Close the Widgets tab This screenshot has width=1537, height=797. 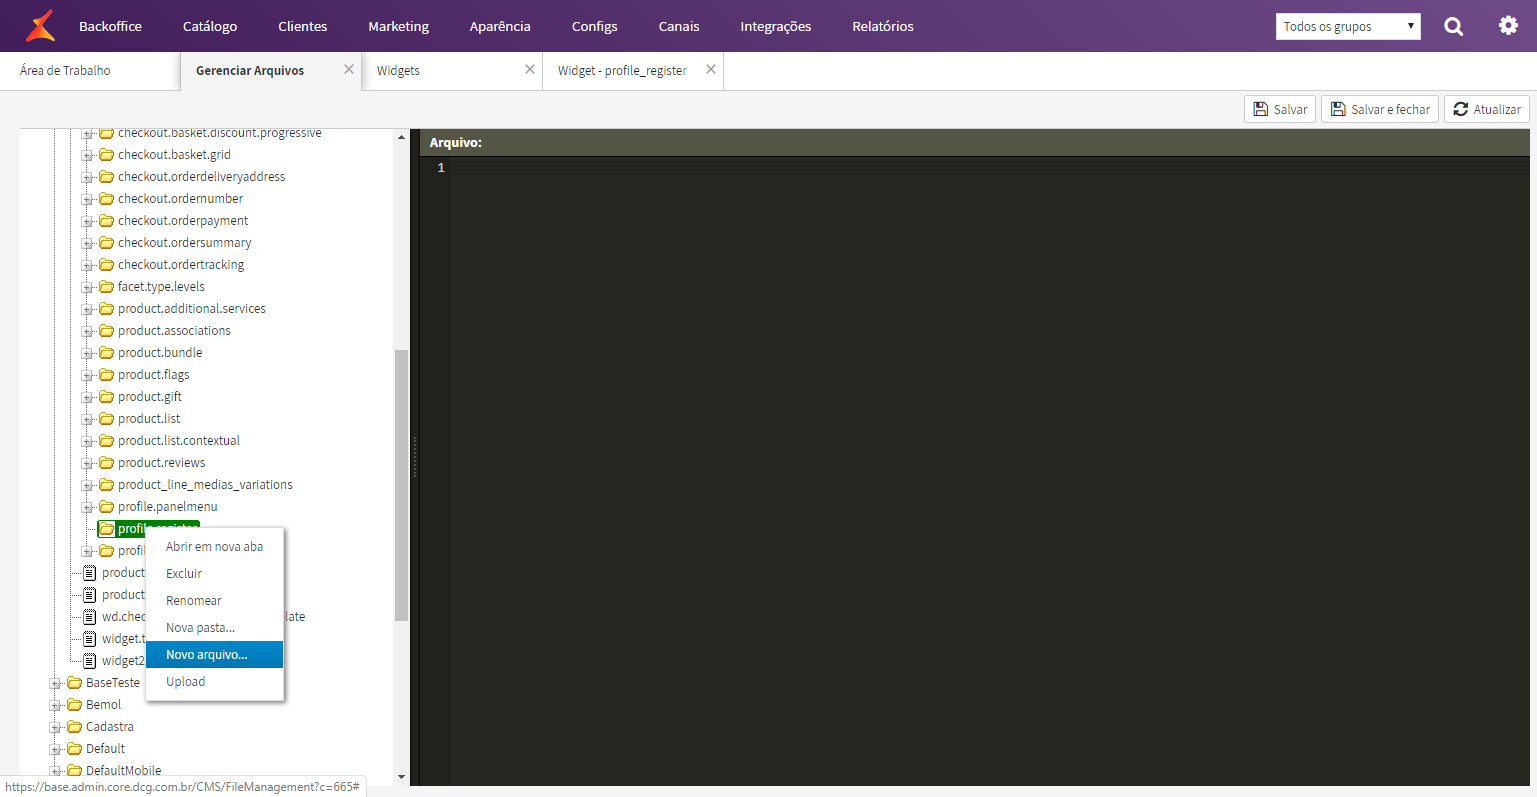tap(530, 69)
